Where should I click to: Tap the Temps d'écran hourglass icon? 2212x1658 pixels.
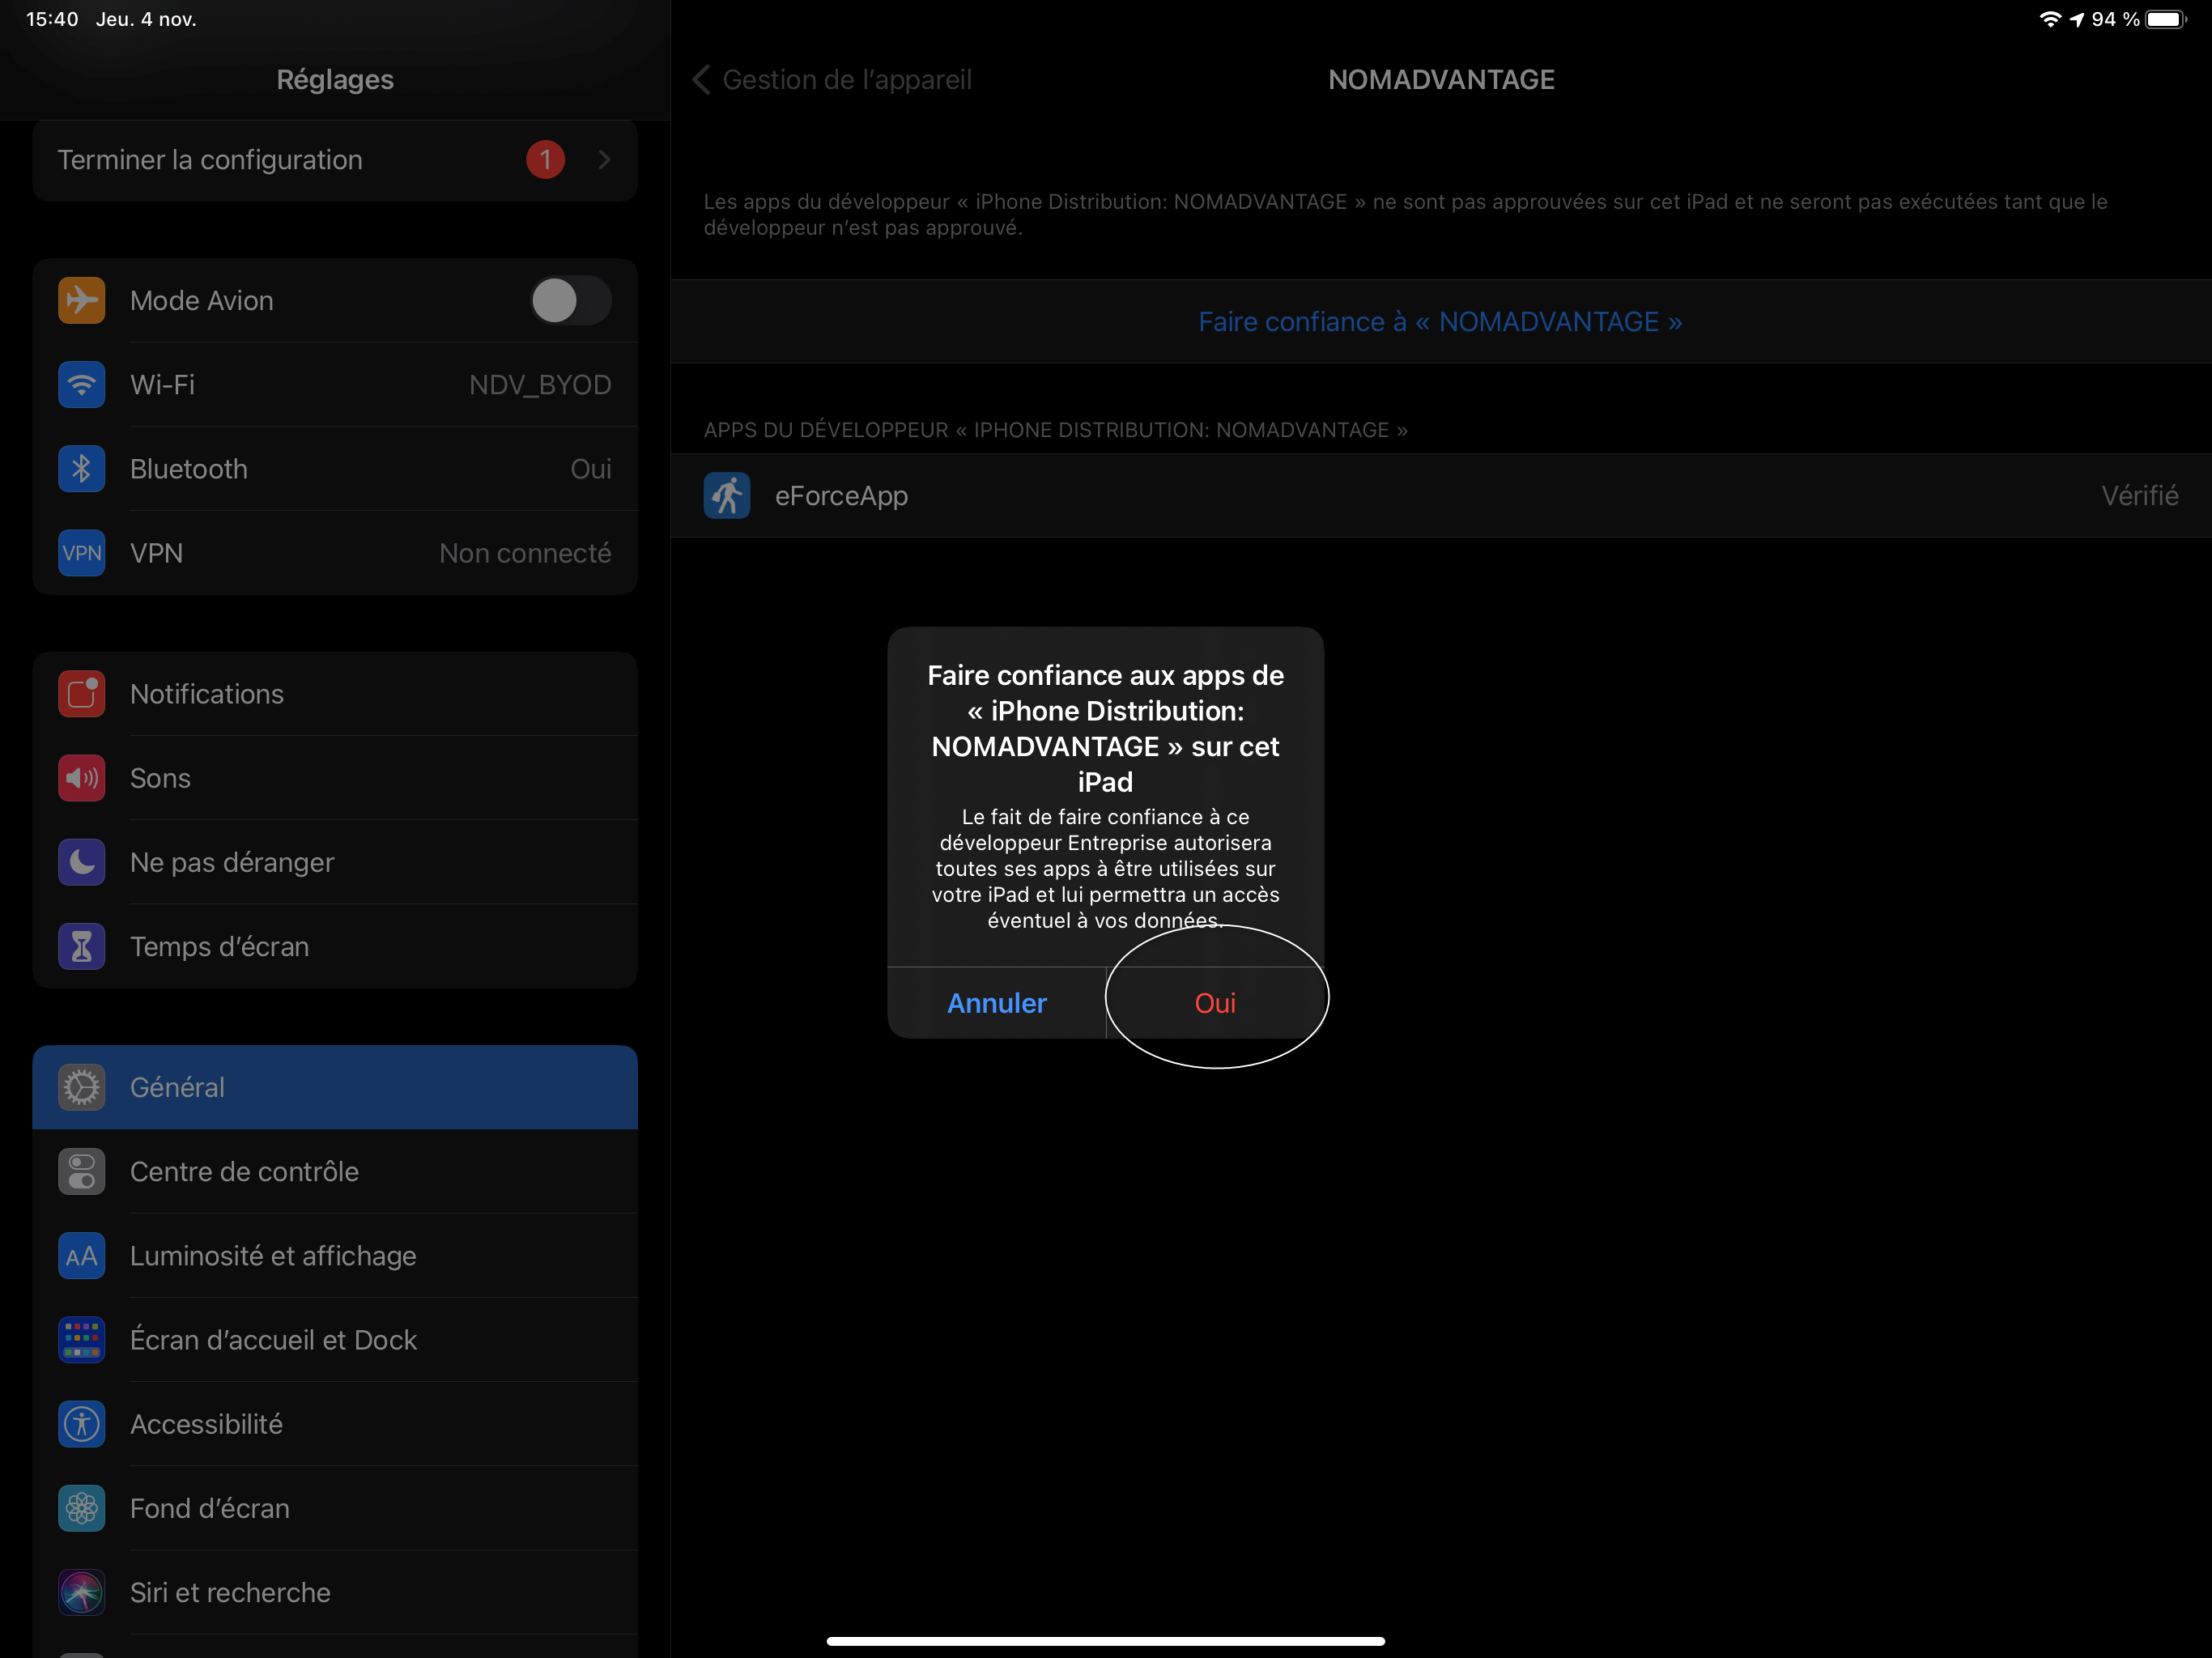82,946
